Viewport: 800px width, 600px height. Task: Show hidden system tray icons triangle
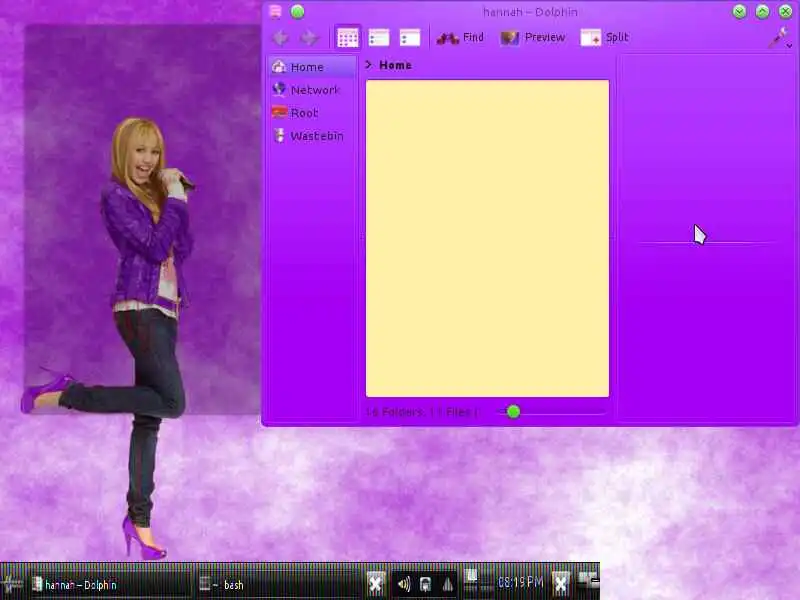click(447, 584)
